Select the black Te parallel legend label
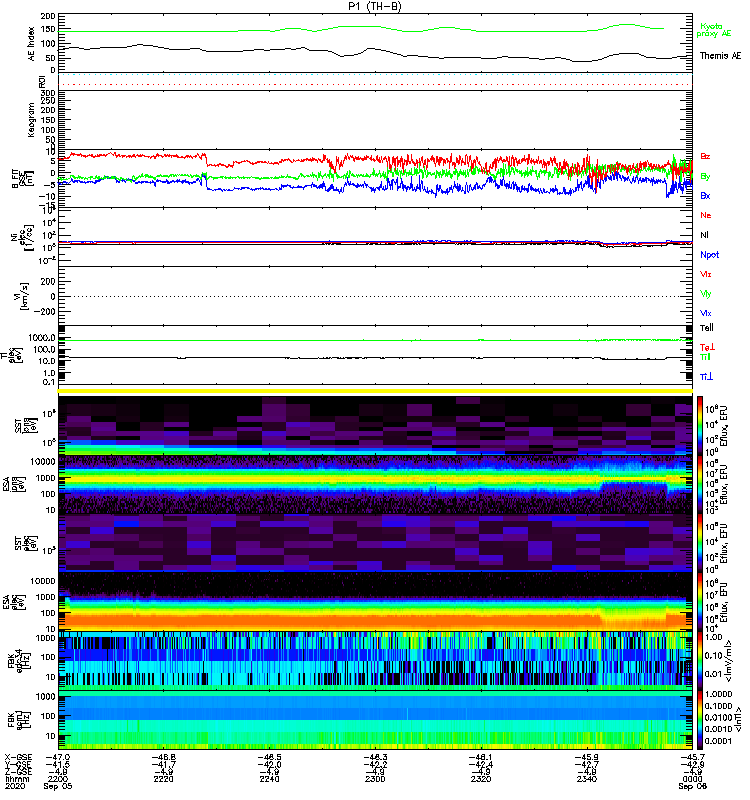The height and width of the screenshot is (800, 750). click(707, 328)
